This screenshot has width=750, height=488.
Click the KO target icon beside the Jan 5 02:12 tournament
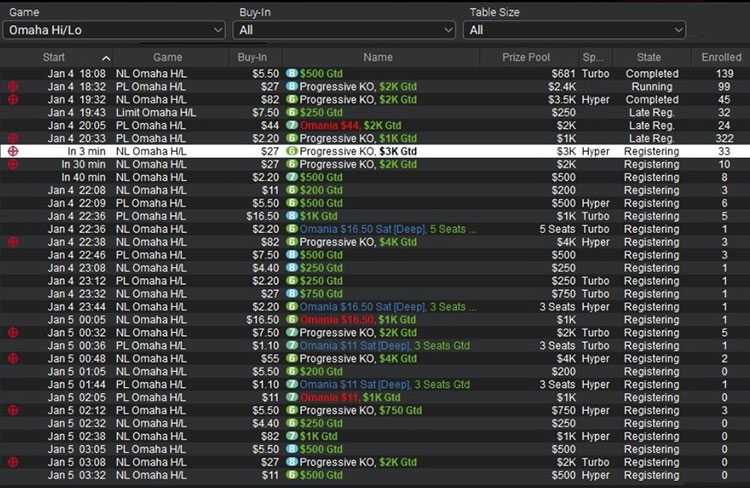coord(13,410)
